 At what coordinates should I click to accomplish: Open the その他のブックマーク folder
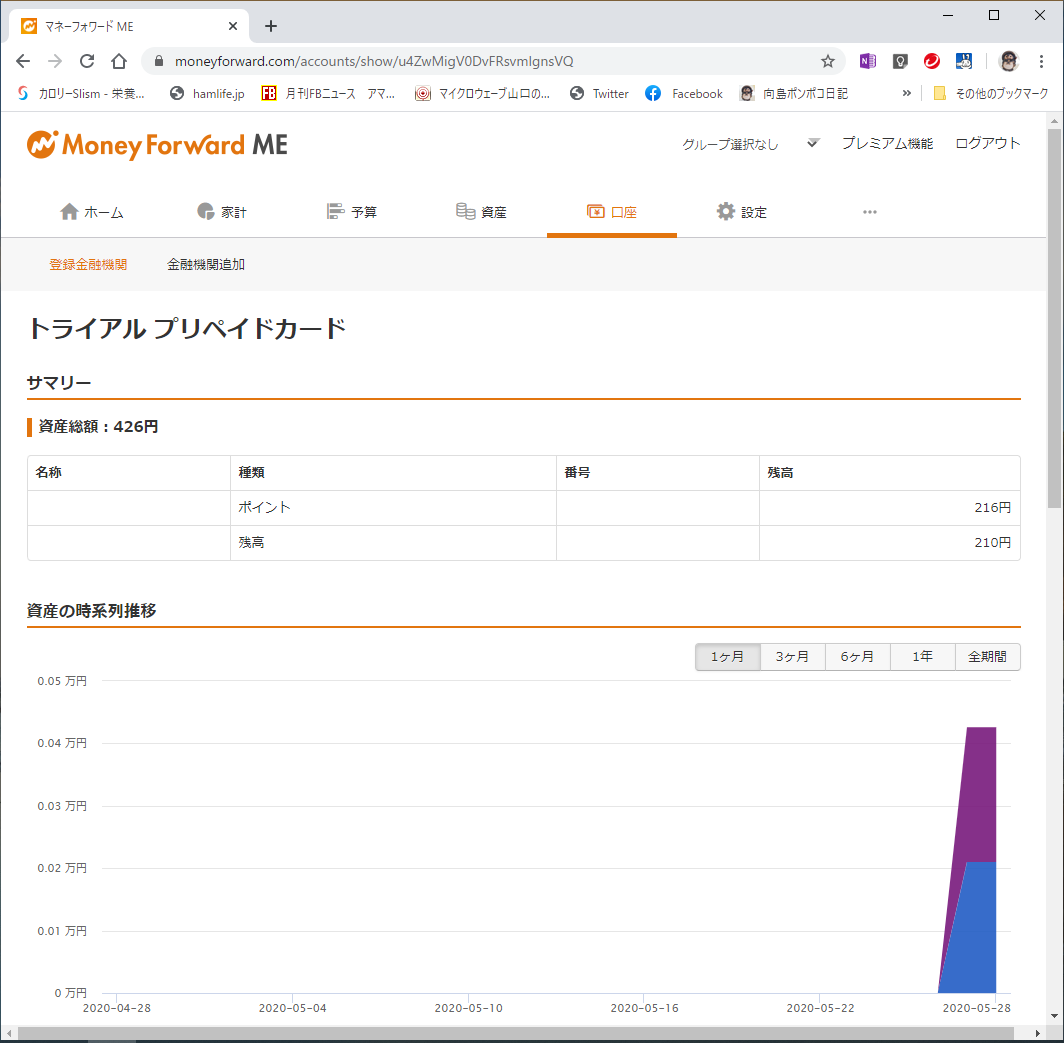tap(991, 94)
